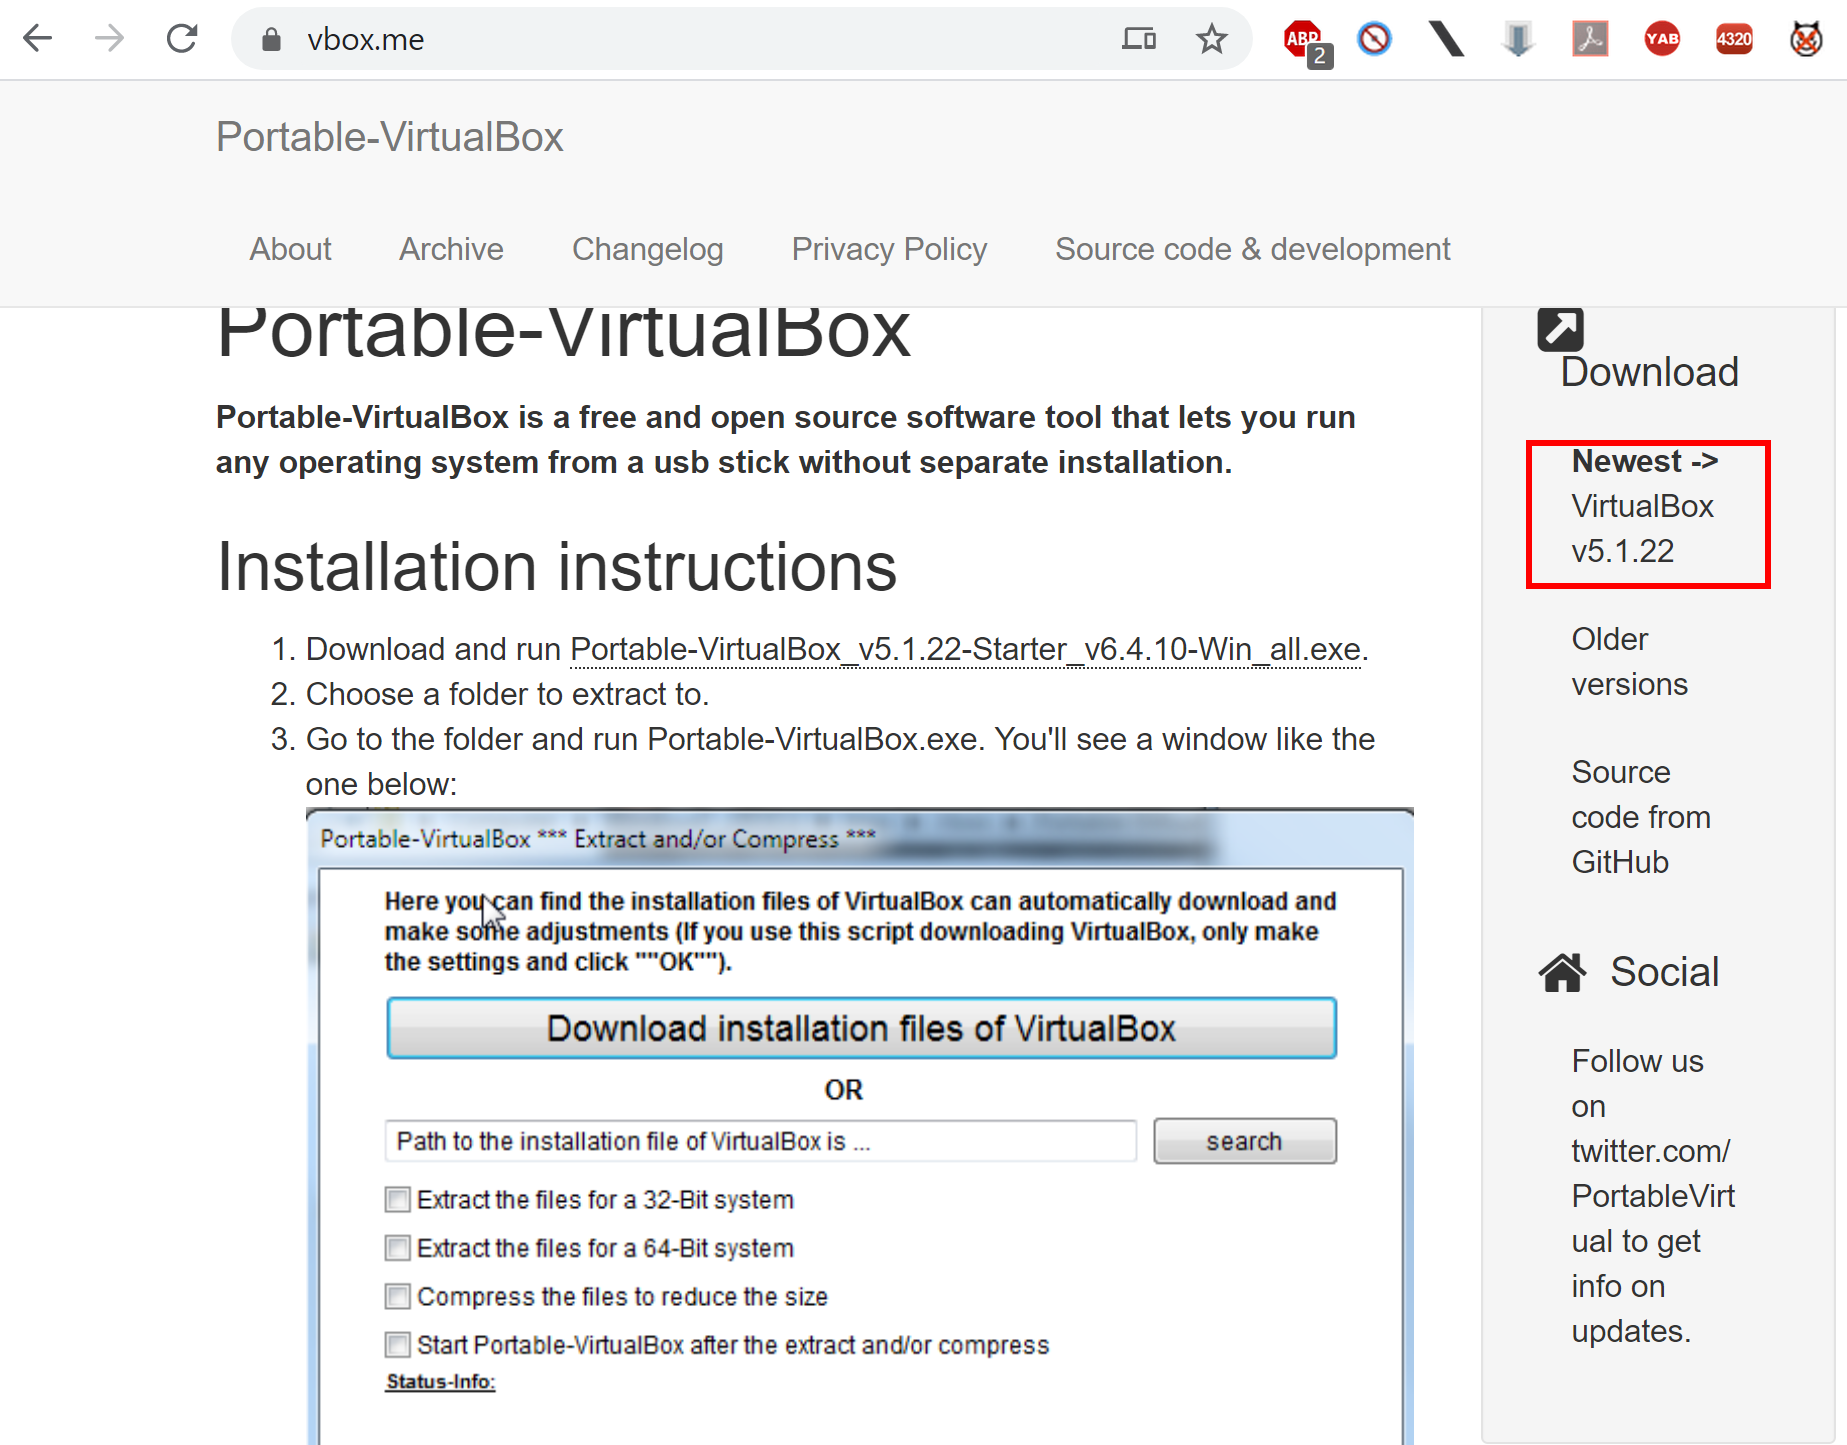Click the Social sidebar heading text
This screenshot has height=1445, width=1847.
point(1664,972)
